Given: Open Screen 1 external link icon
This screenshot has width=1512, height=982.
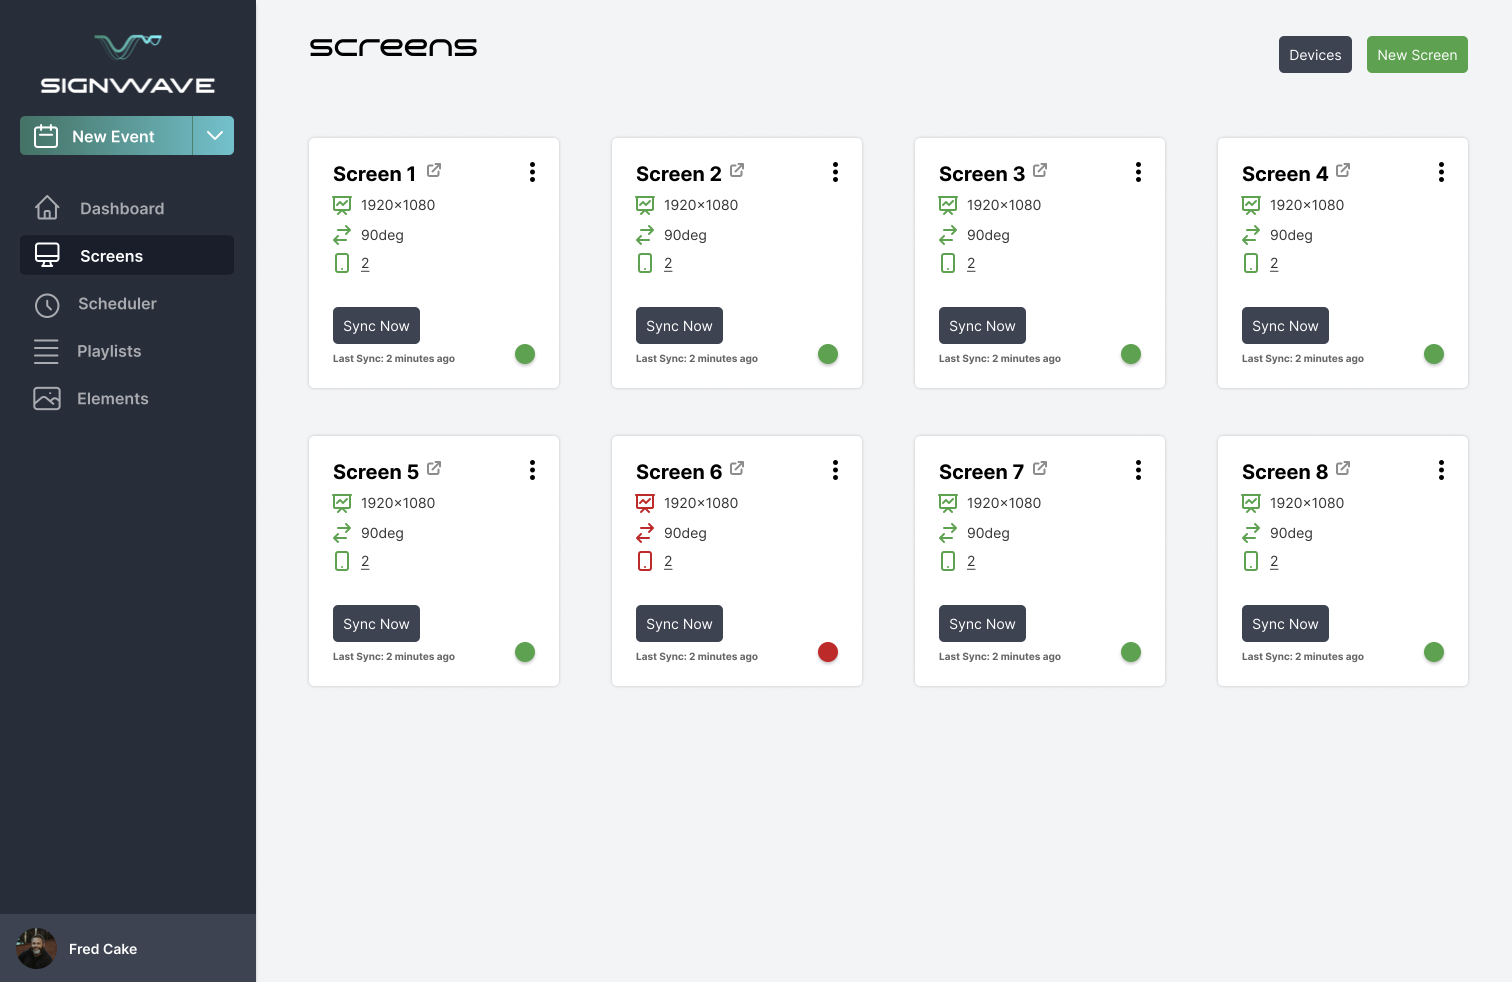Looking at the screenshot, I should tap(434, 170).
